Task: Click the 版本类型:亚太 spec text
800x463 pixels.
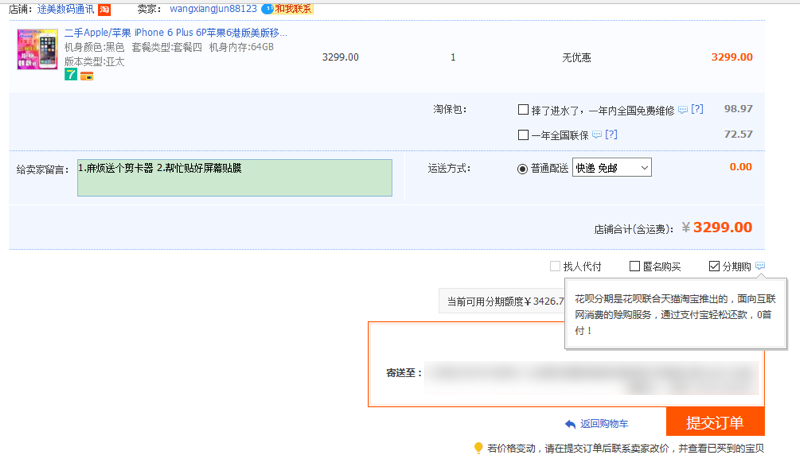Action: point(94,62)
